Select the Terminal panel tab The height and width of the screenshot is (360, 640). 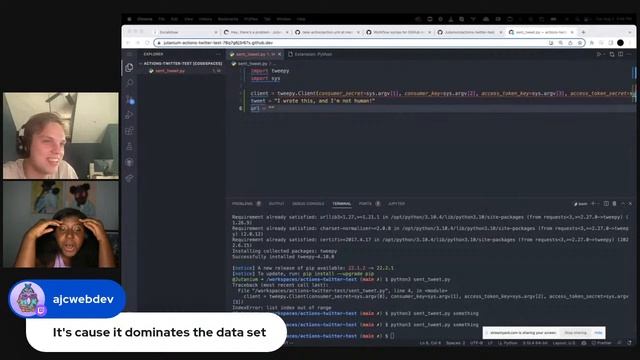[342, 204]
